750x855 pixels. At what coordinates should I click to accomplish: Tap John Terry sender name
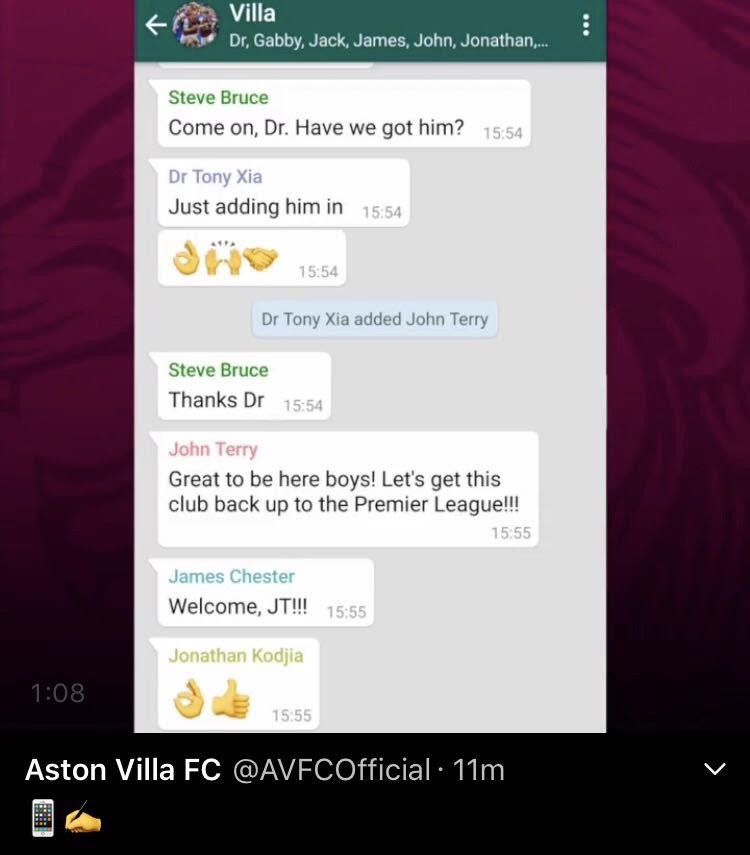[x=213, y=449]
